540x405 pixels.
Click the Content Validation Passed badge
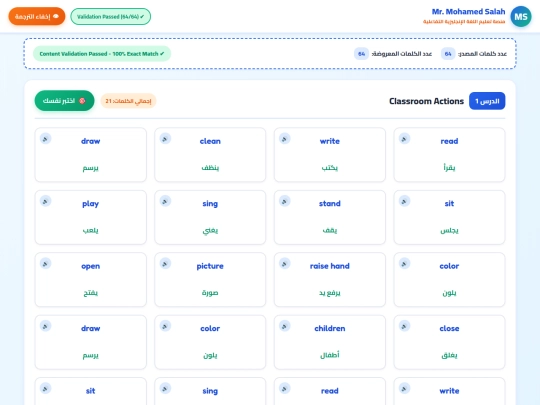(102, 54)
